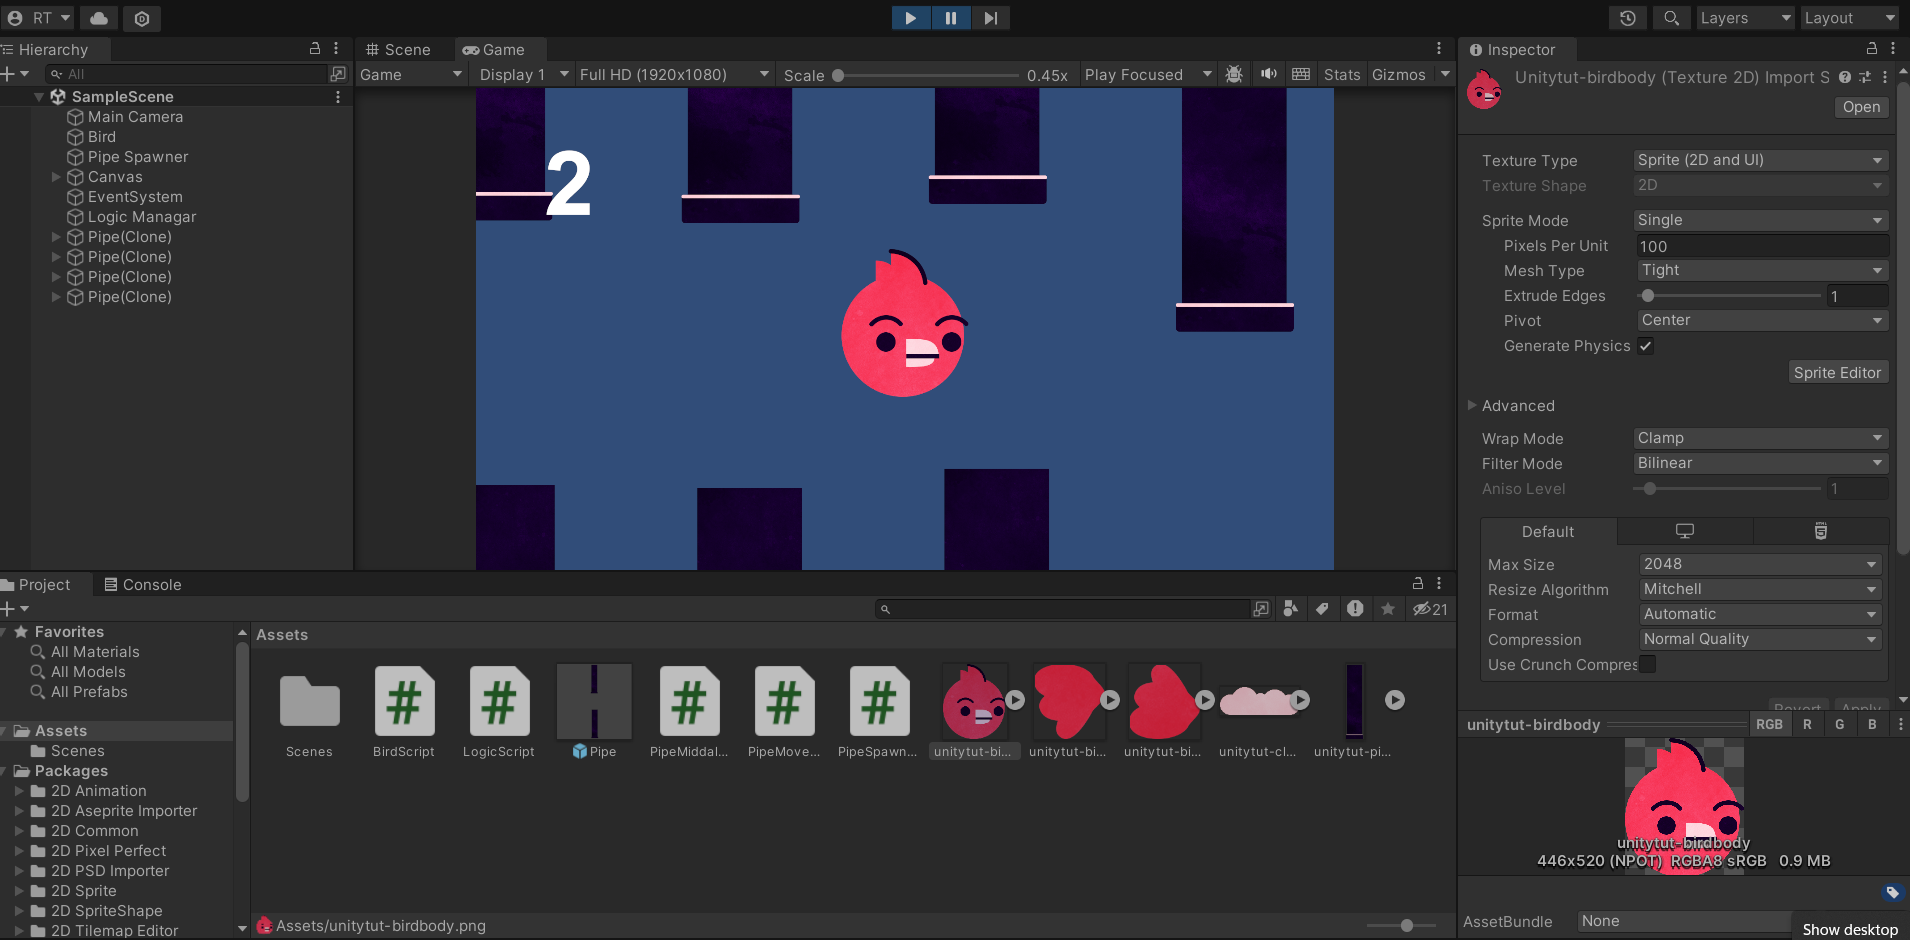Select Pipe Spawner in Hierarchy
Image resolution: width=1910 pixels, height=940 pixels.
coord(137,157)
